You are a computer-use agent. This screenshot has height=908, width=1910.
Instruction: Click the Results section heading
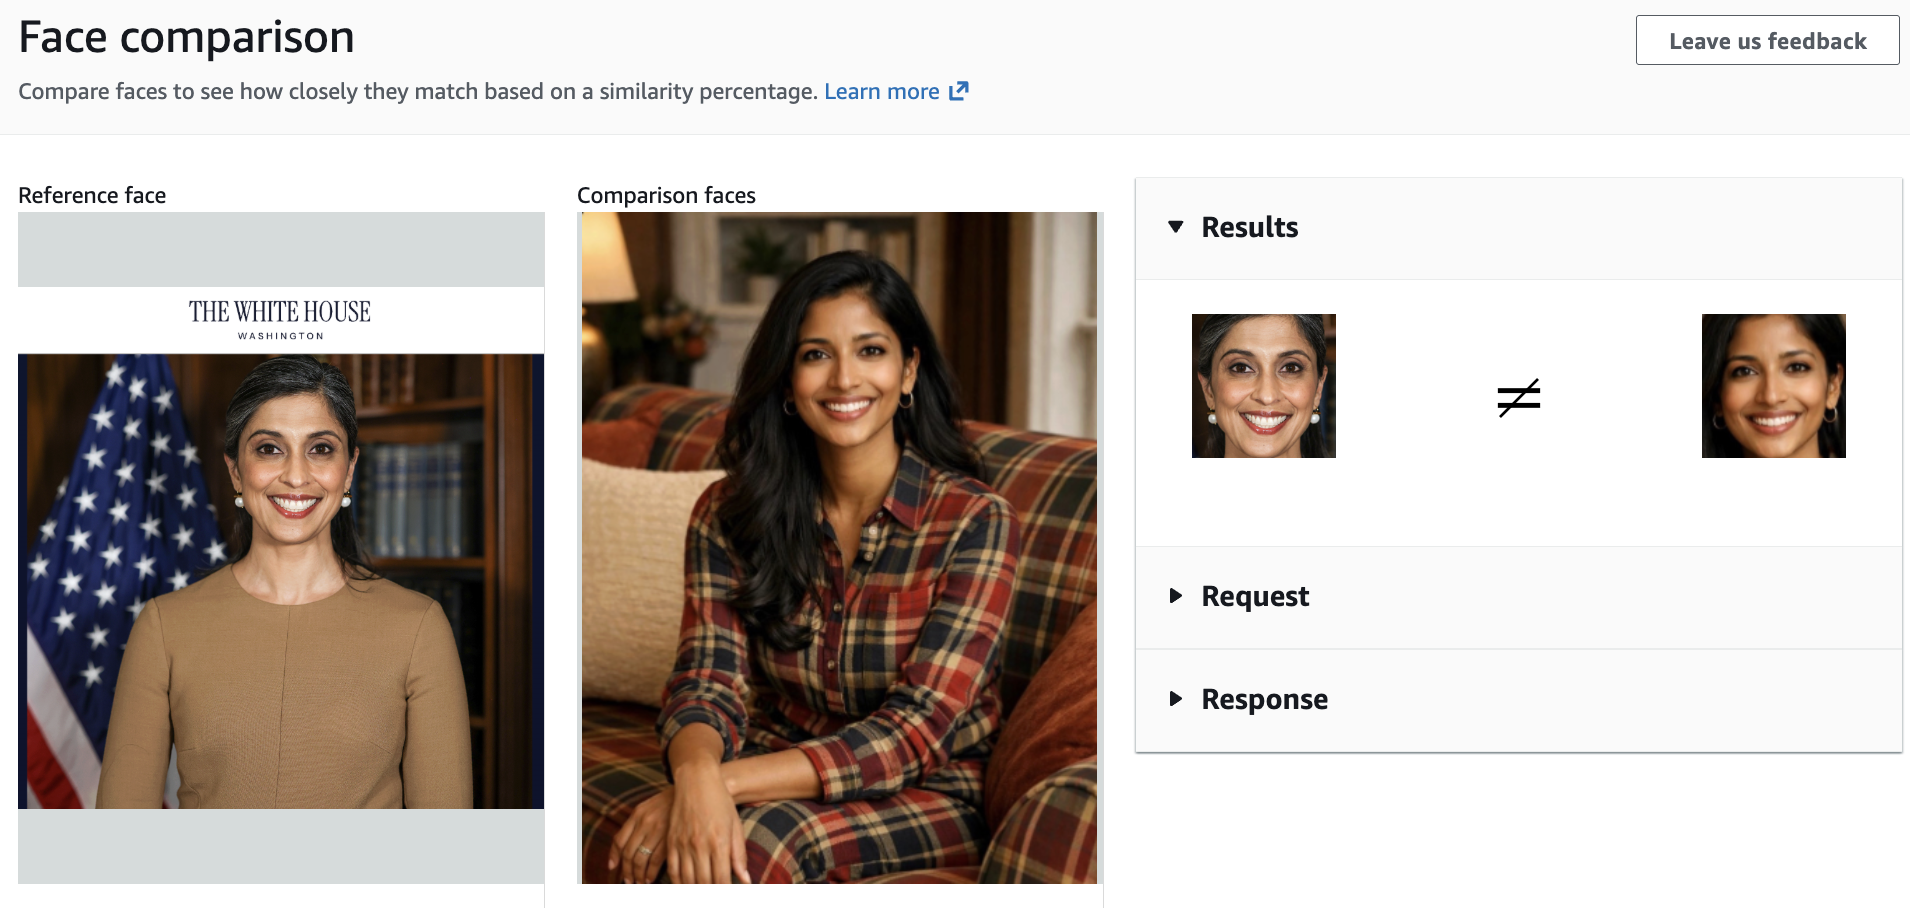1250,228
